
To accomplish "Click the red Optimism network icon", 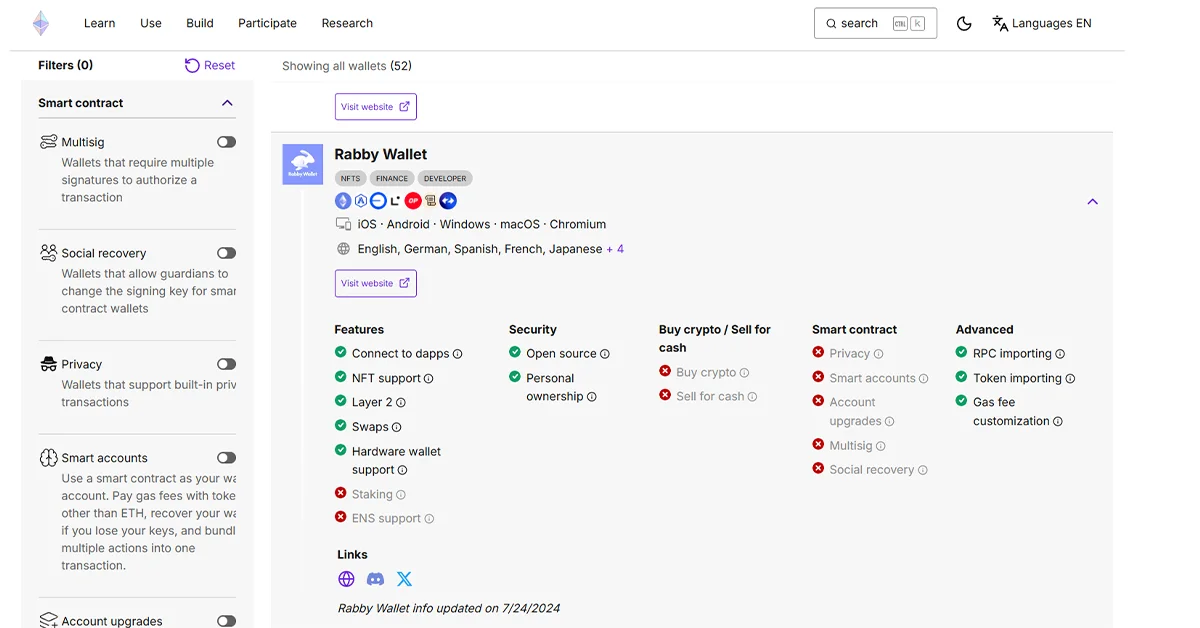I will click(x=413, y=201).
